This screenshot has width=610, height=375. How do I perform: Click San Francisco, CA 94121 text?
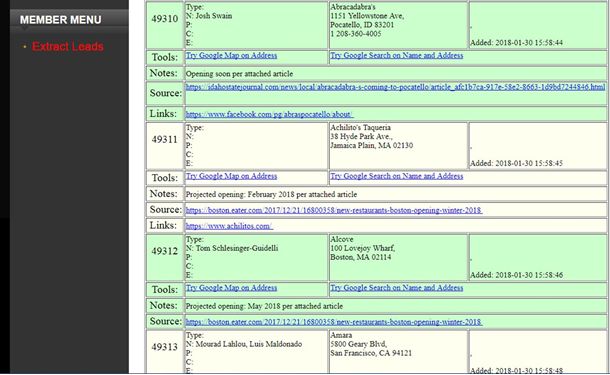click(371, 353)
